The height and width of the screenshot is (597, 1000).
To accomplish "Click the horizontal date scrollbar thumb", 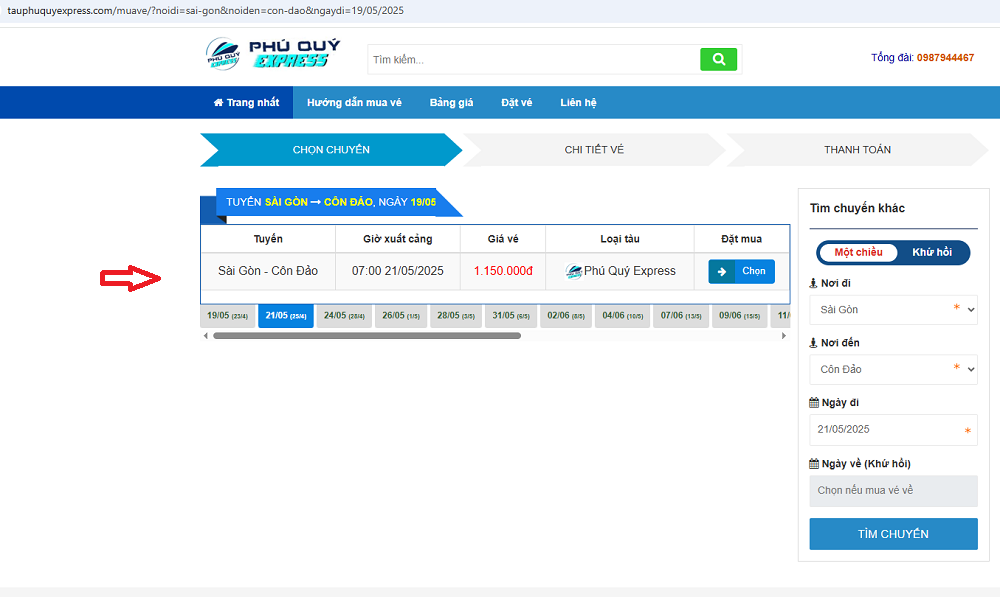I will pos(367,335).
